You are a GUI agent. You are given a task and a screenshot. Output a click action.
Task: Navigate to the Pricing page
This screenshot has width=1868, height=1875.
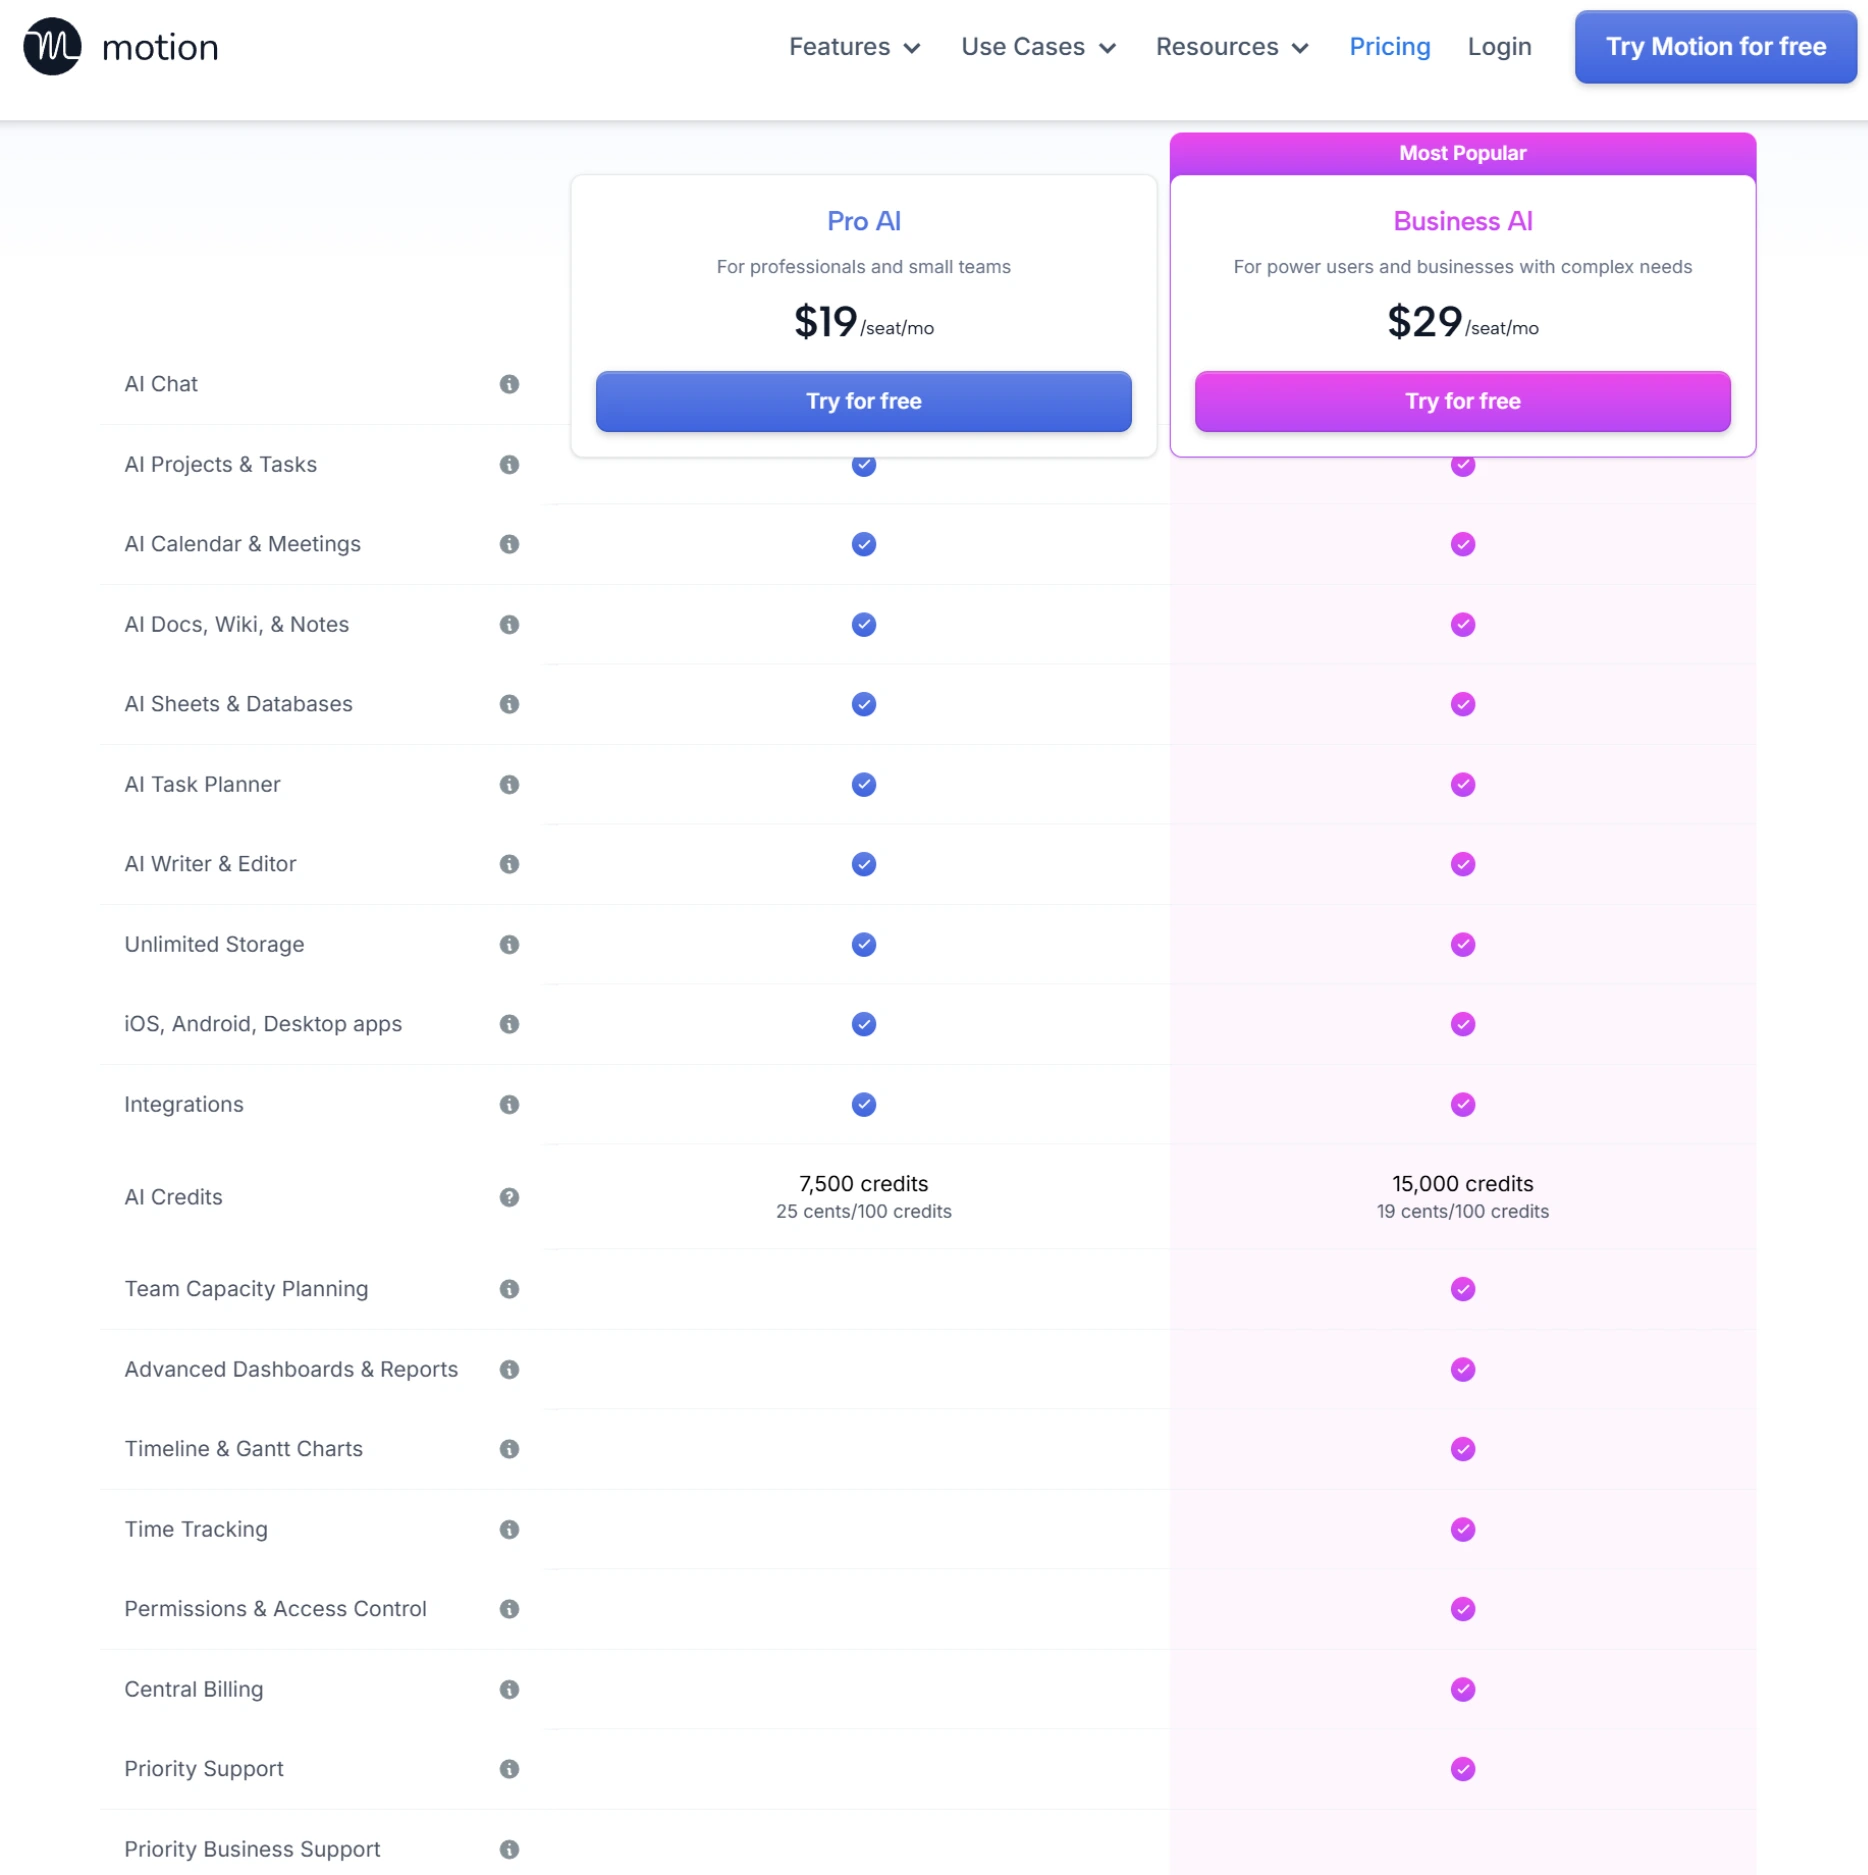pyautogui.click(x=1389, y=46)
